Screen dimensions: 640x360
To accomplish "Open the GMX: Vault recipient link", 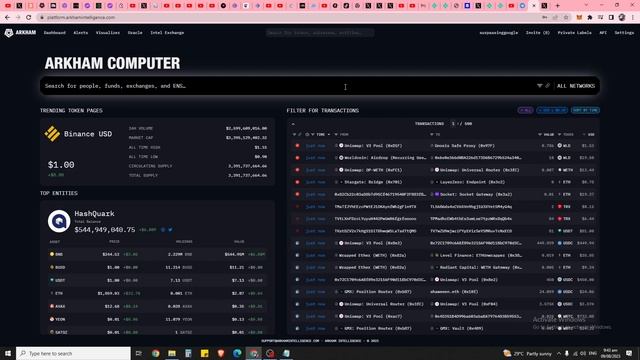I will click(x=461, y=329).
